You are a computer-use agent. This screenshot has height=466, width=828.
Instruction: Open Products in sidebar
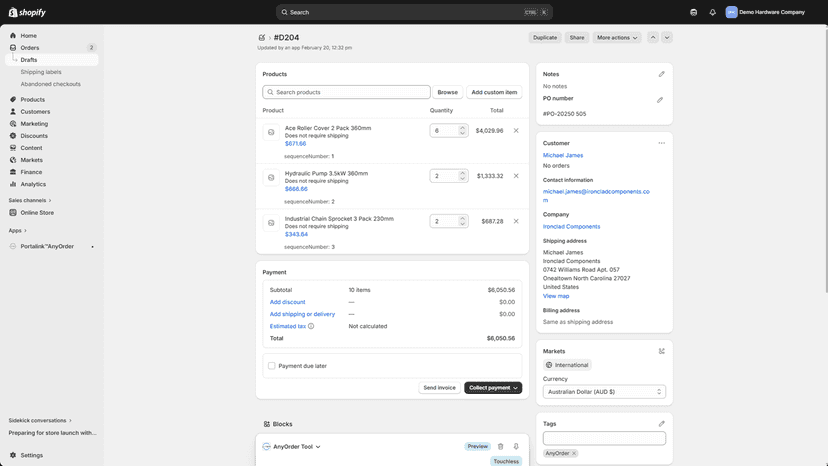(32, 99)
